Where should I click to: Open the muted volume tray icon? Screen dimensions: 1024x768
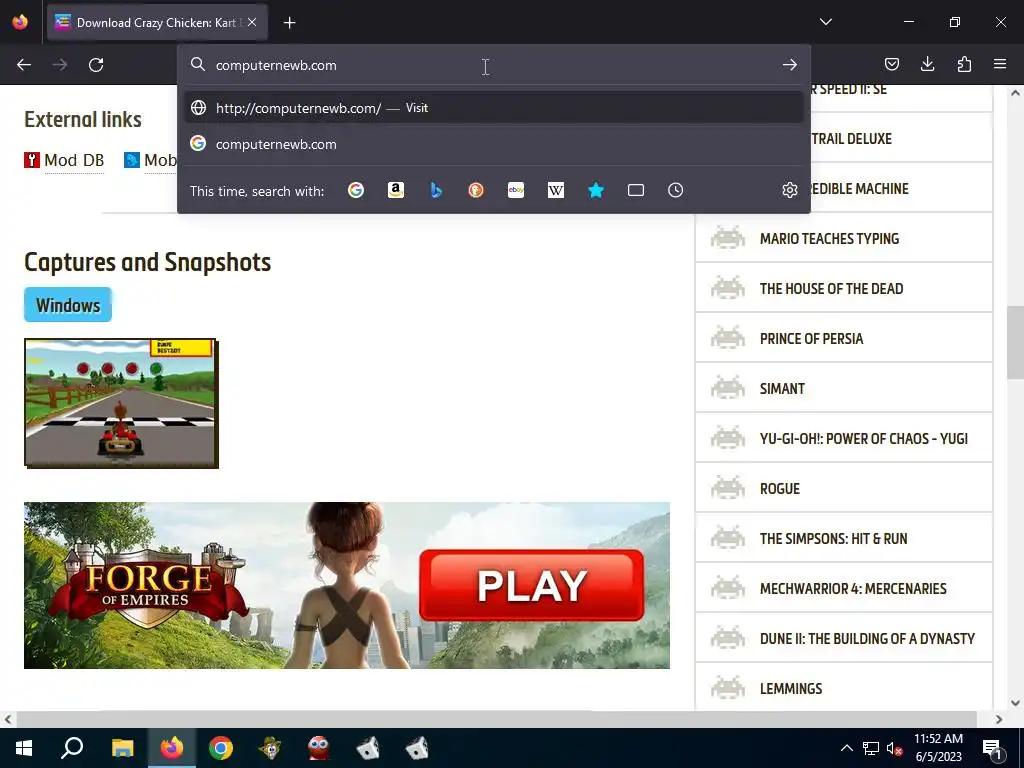point(894,748)
